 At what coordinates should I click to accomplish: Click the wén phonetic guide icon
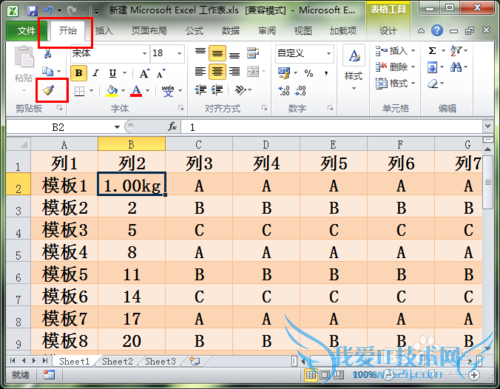[x=168, y=91]
